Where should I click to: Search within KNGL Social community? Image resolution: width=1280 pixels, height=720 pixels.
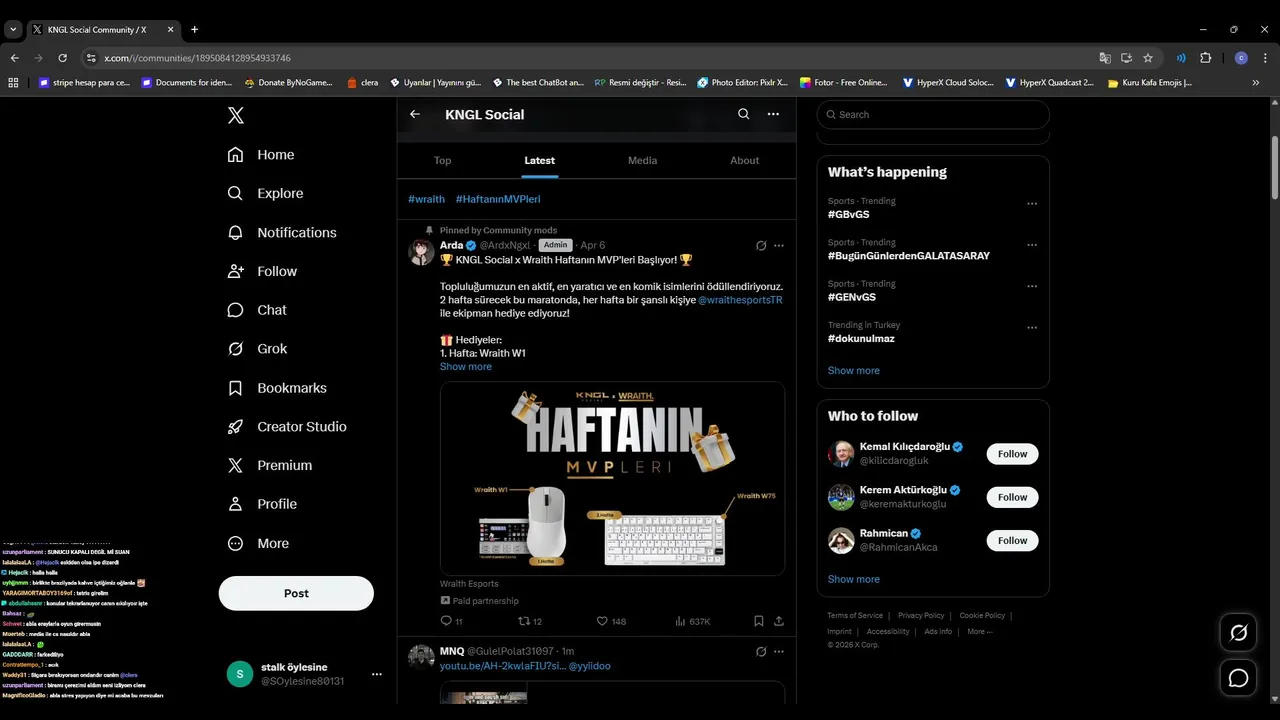tap(743, 114)
